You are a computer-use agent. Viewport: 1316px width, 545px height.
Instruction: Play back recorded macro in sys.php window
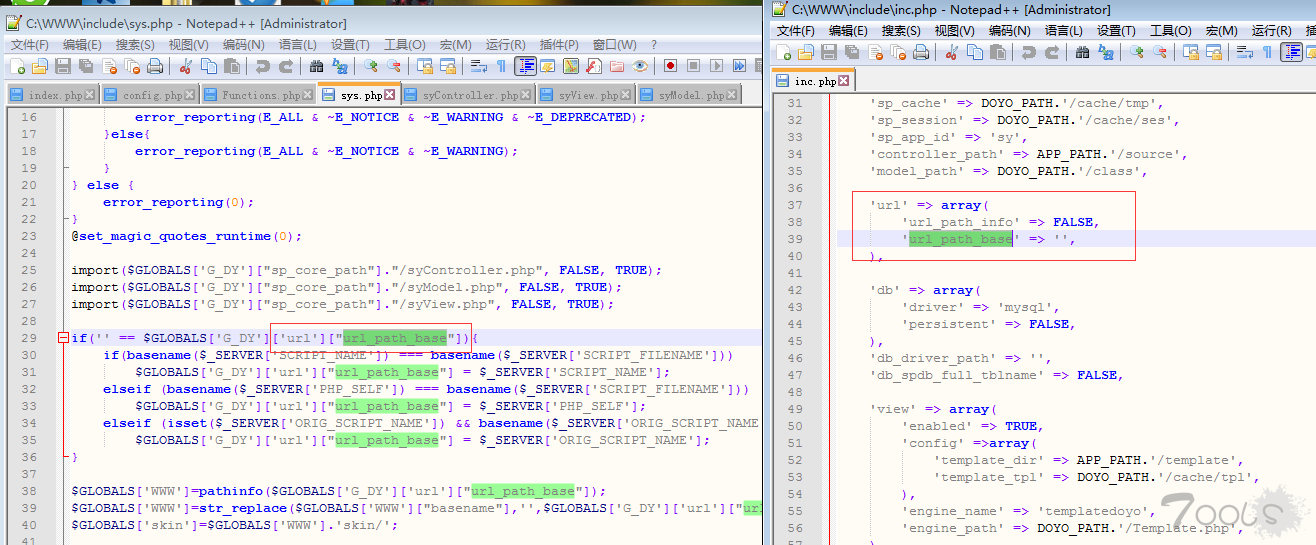click(x=716, y=66)
